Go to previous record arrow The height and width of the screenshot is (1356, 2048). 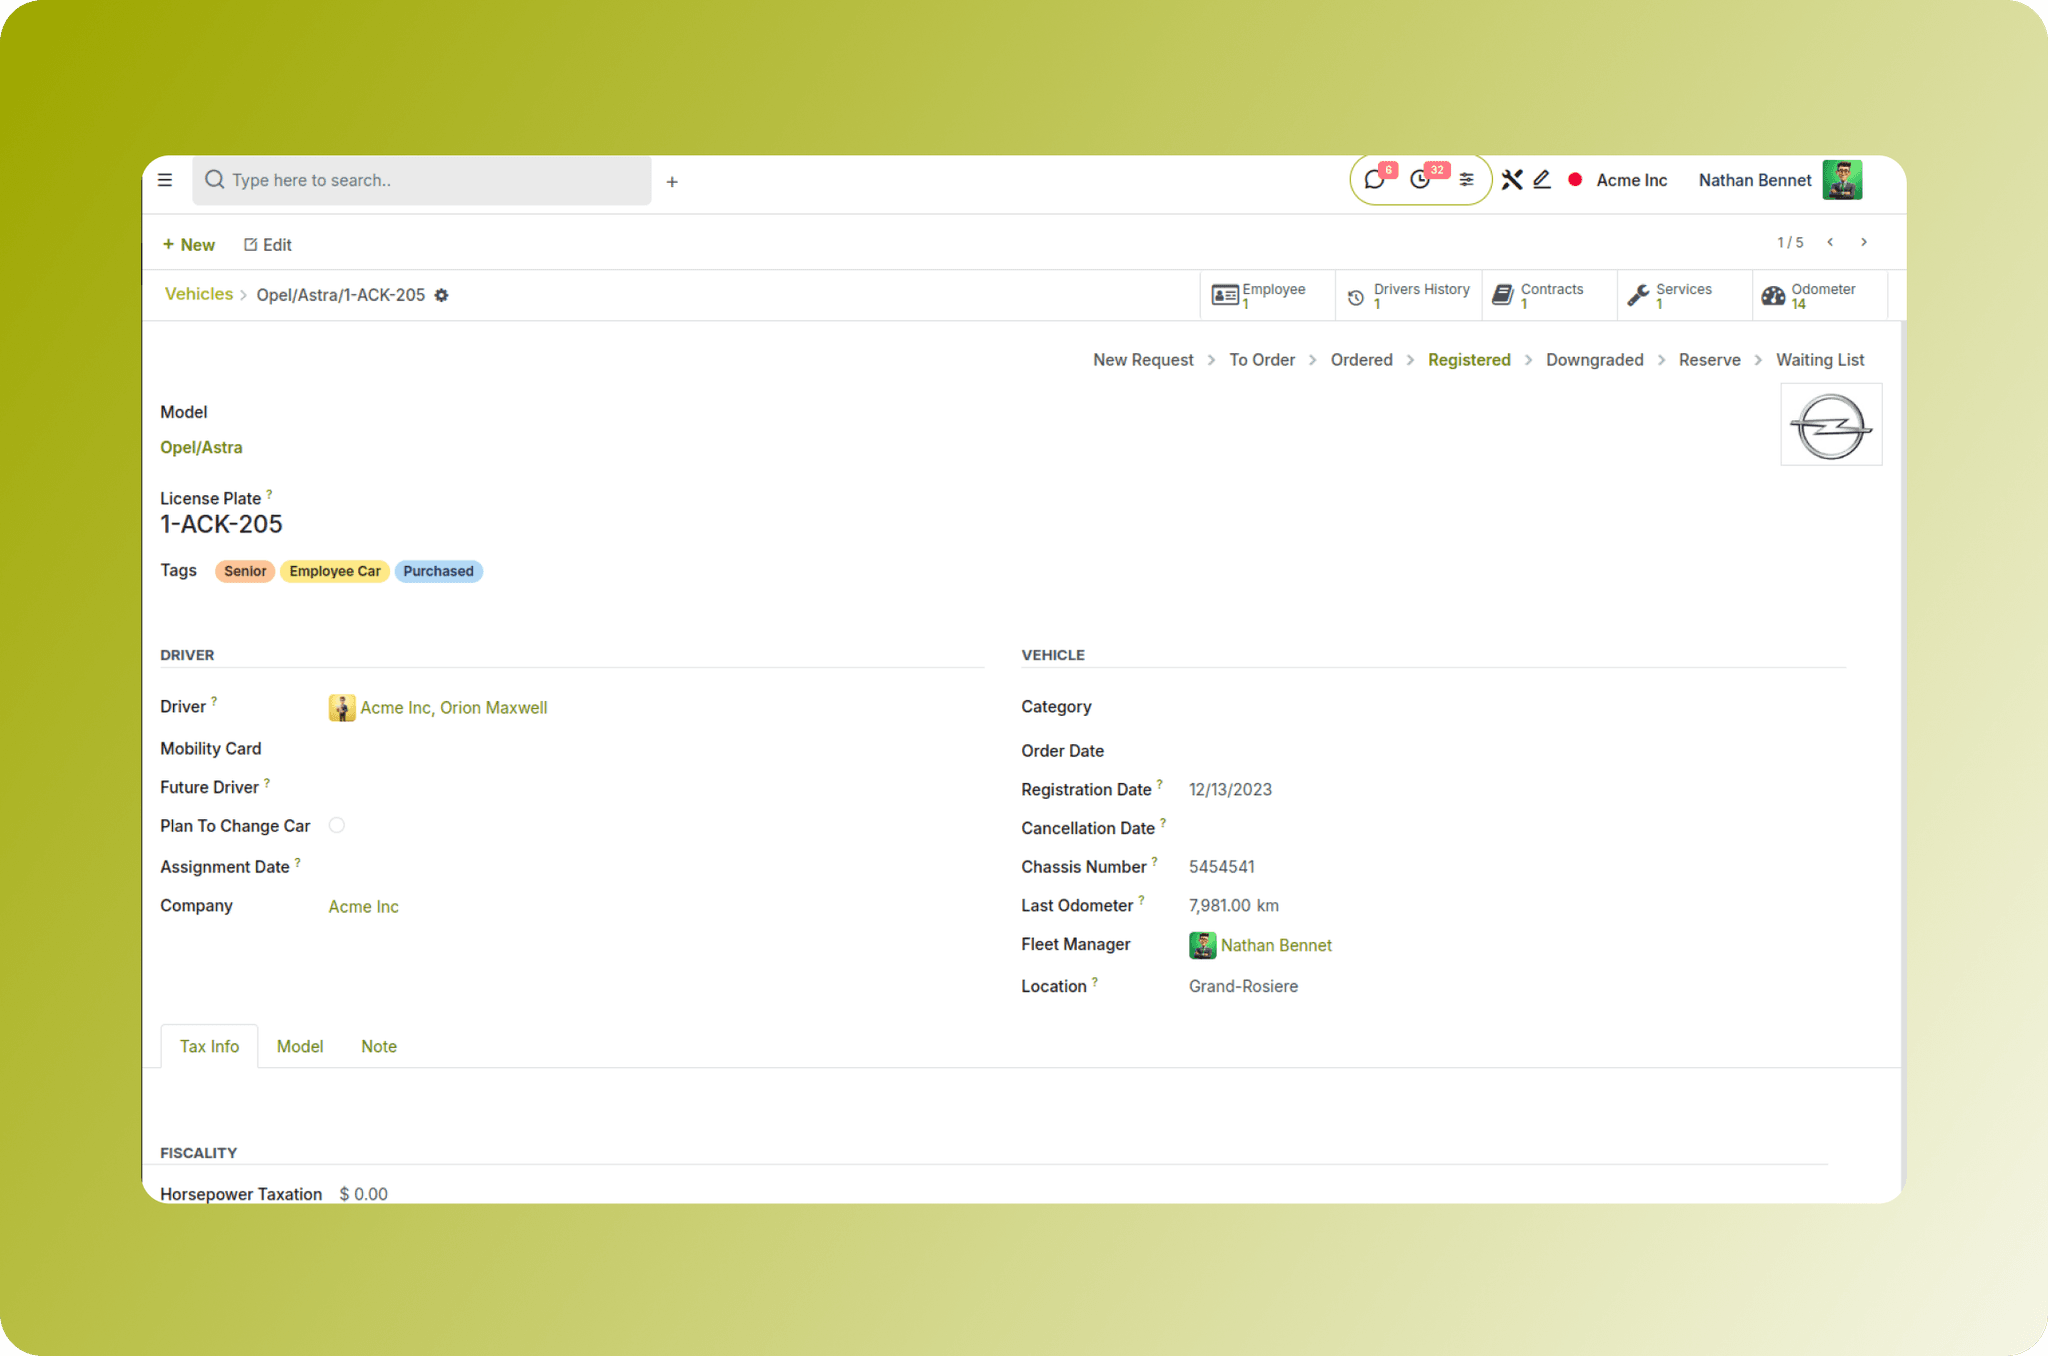(x=1830, y=242)
